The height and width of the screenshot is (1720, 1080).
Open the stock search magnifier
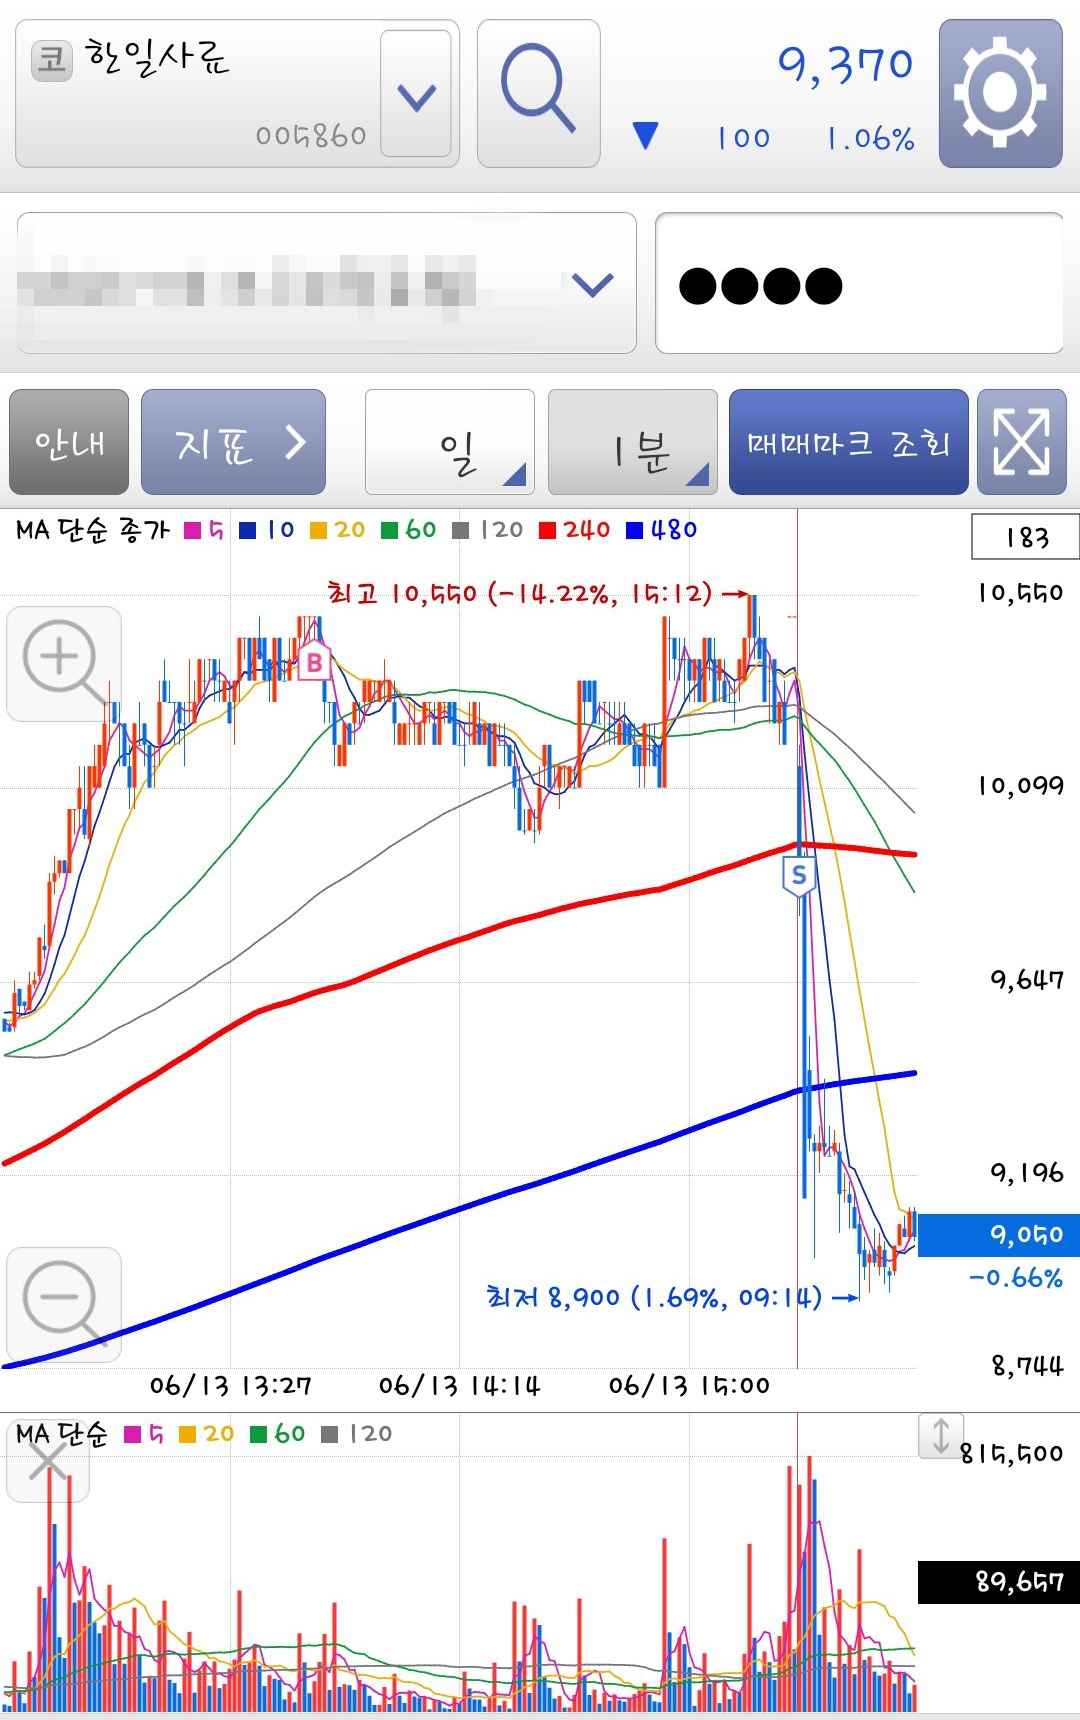tap(538, 93)
